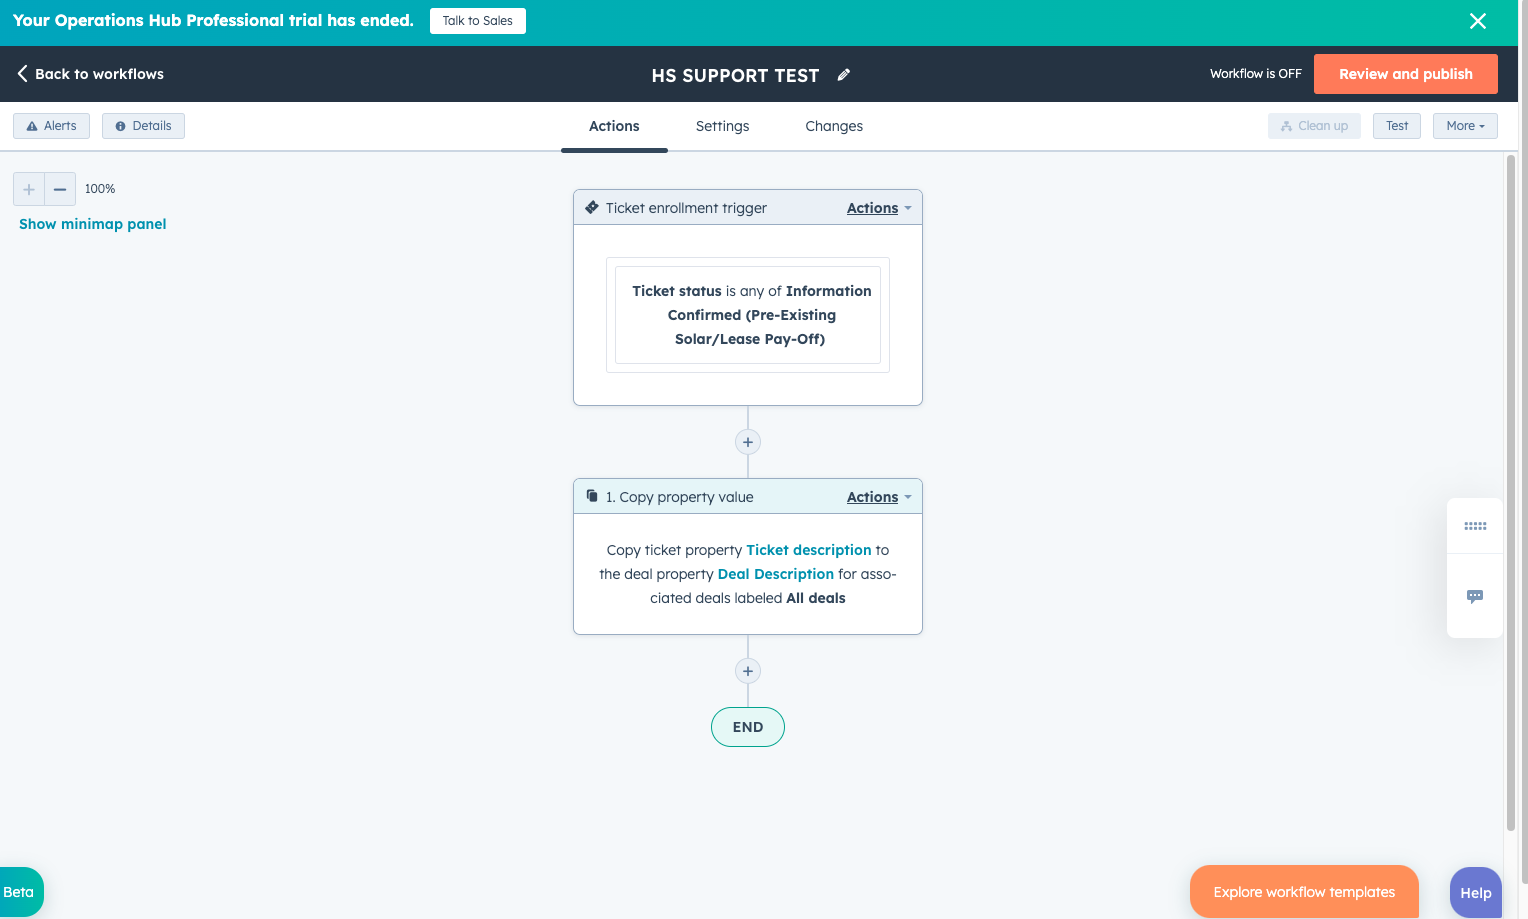1528x919 pixels.
Task: Expand Actions dropdown on enrollment trigger
Action: pos(878,208)
